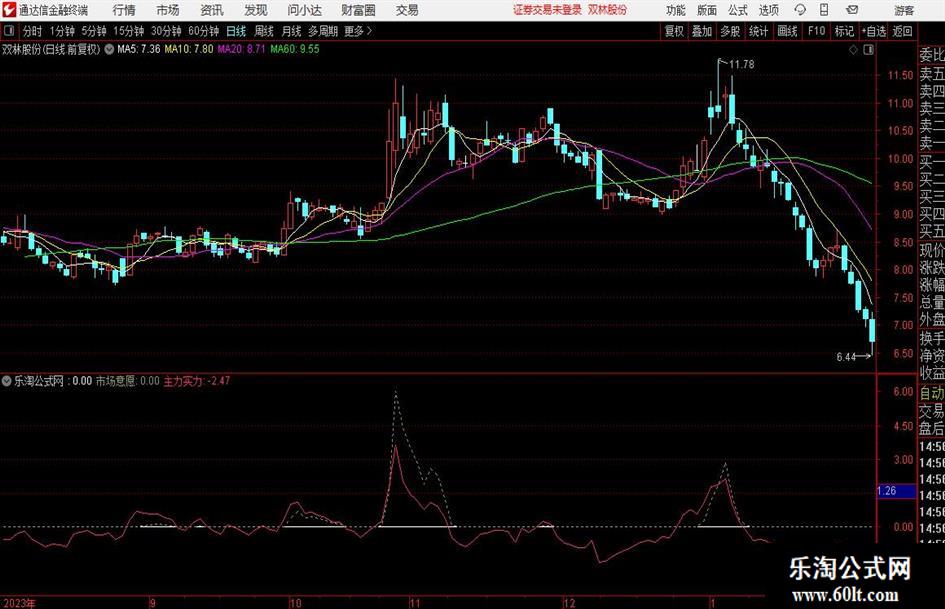This screenshot has height=609, width=945.
Task: Click the red 双林股份 stock name in title bar
Action: [x=608, y=10]
